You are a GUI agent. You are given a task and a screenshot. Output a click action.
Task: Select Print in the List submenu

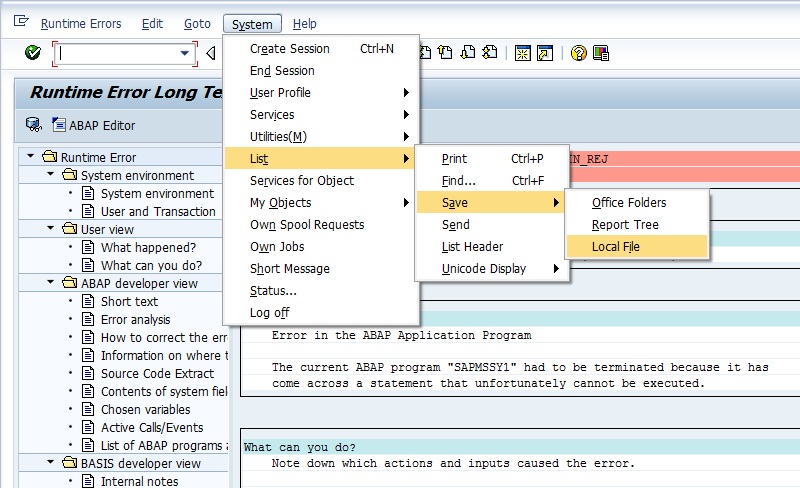454,159
